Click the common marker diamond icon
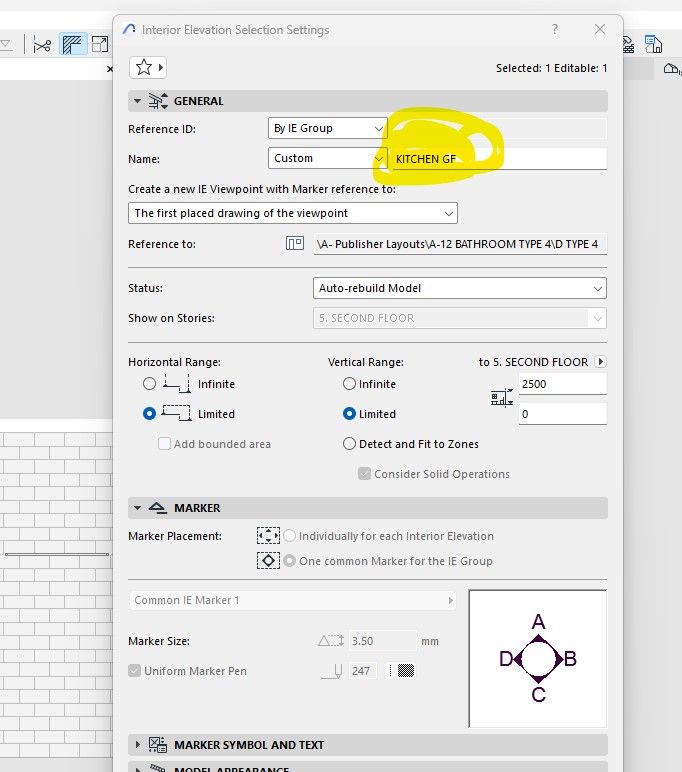 coord(268,561)
